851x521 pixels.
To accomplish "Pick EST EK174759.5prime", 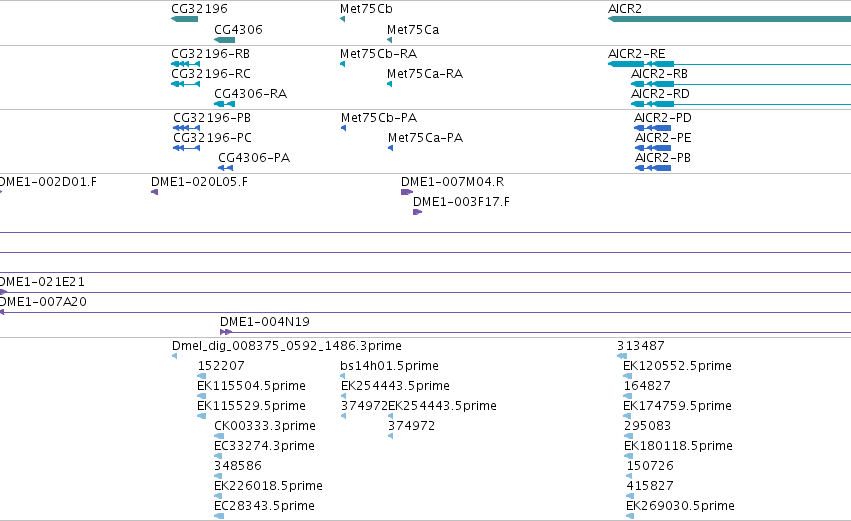I will (628, 416).
